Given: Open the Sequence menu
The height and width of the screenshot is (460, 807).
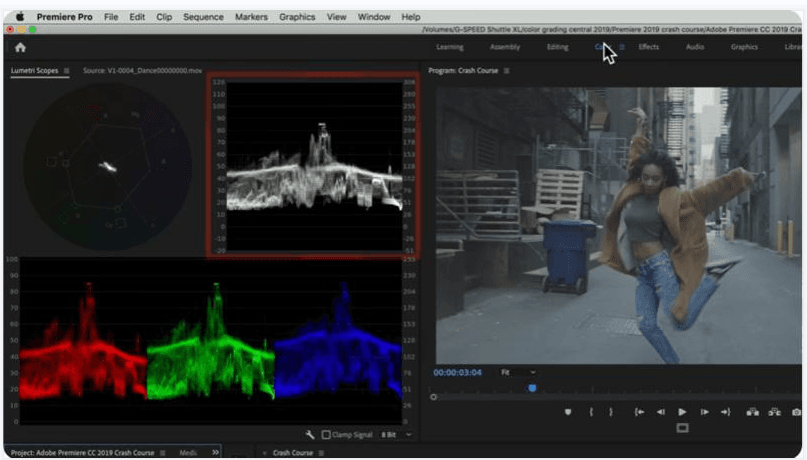Looking at the screenshot, I should 203,17.
